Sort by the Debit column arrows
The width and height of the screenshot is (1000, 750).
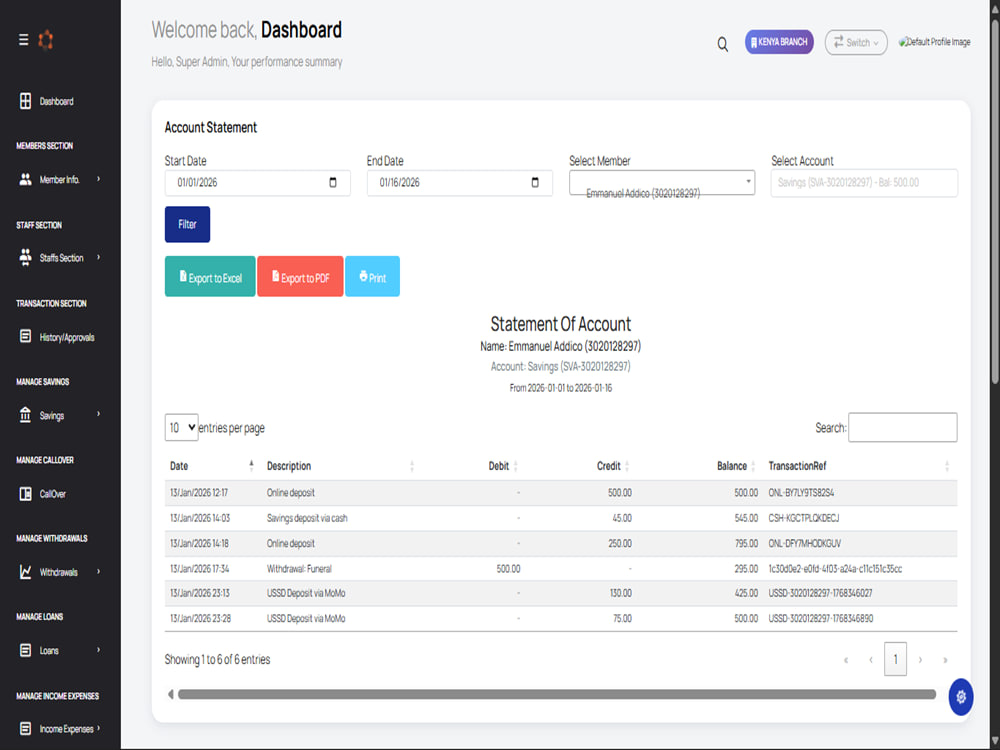516,466
